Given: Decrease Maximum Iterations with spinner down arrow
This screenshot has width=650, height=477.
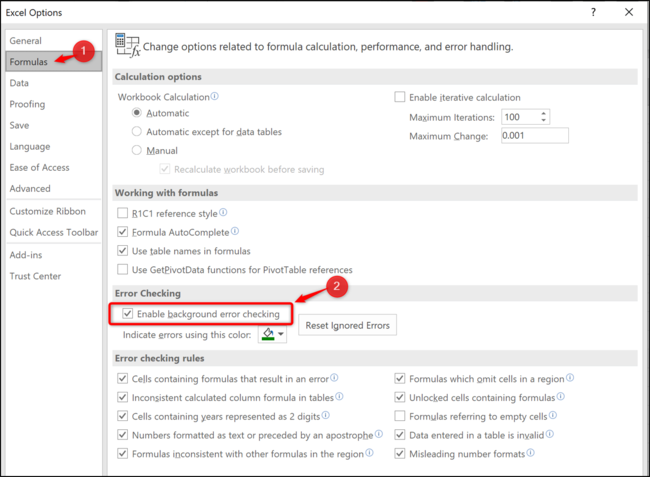Looking at the screenshot, I should coord(543,121).
